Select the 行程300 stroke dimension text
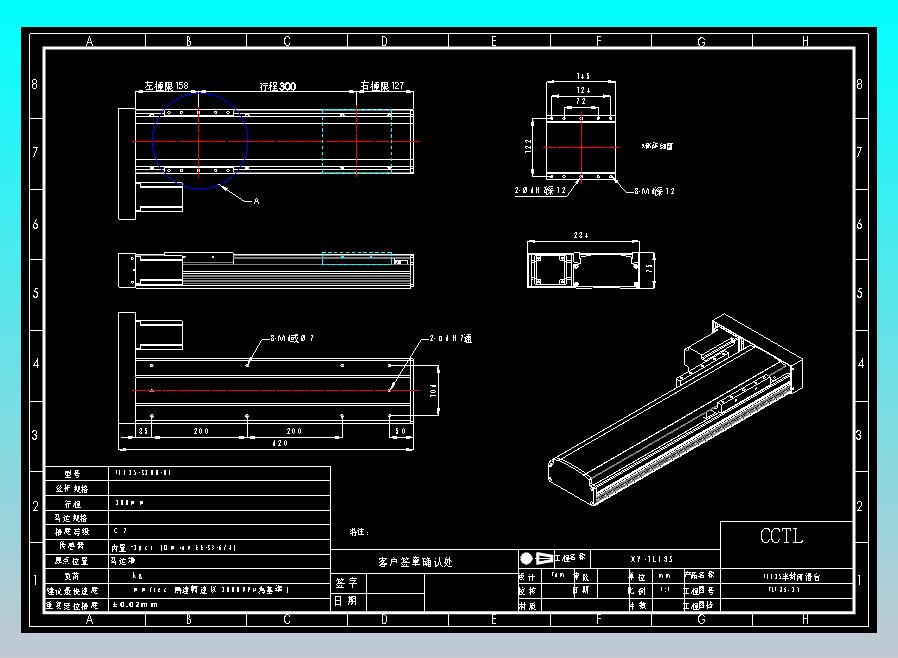 278,86
